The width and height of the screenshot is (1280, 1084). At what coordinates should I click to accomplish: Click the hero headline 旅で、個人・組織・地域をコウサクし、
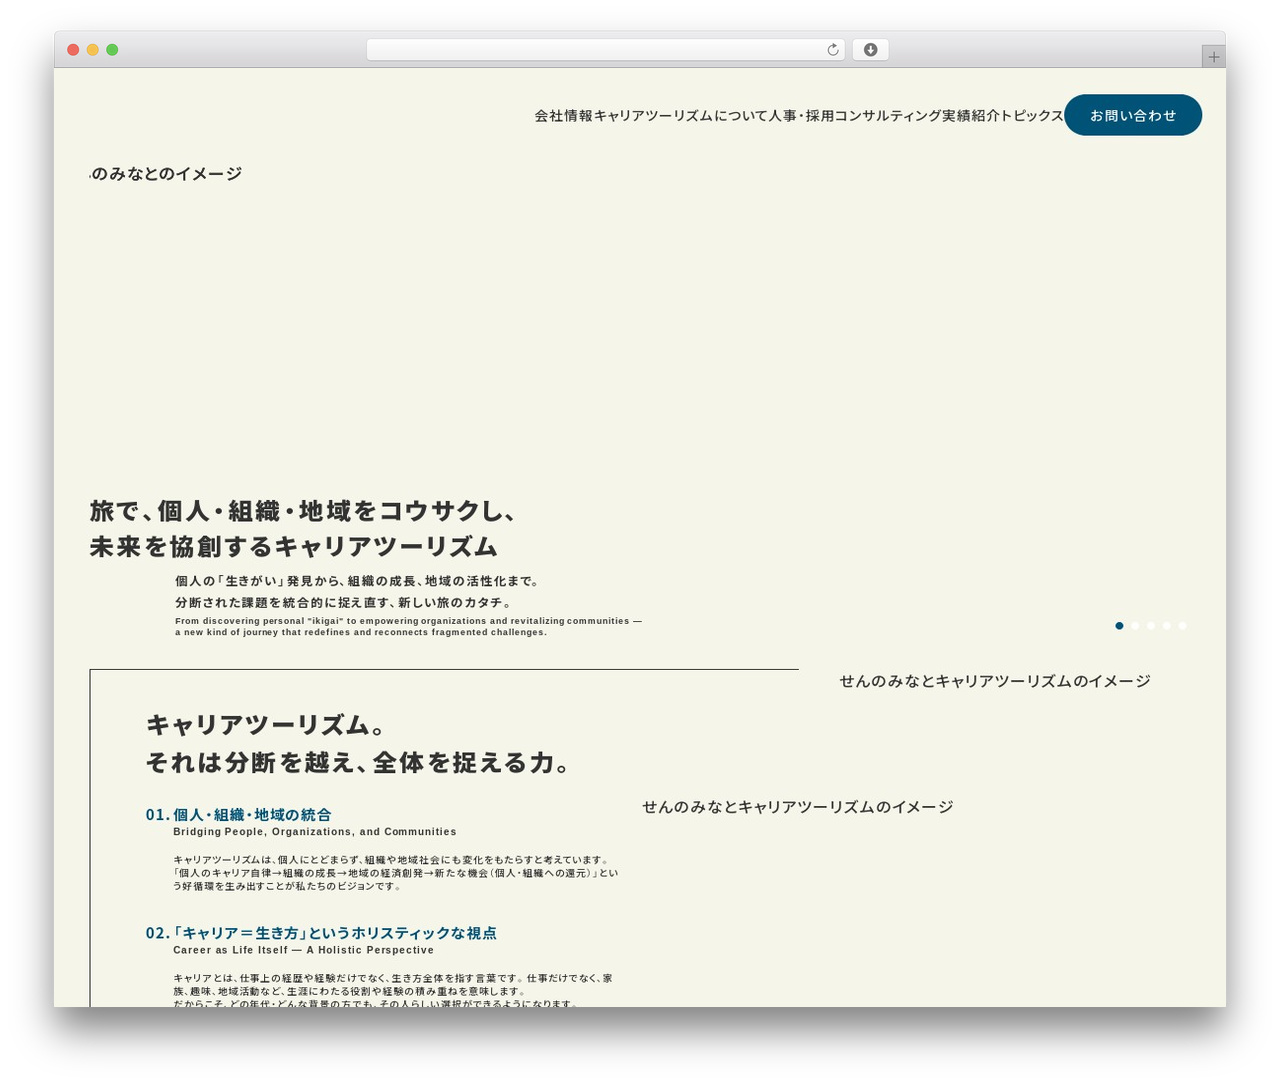point(303,511)
